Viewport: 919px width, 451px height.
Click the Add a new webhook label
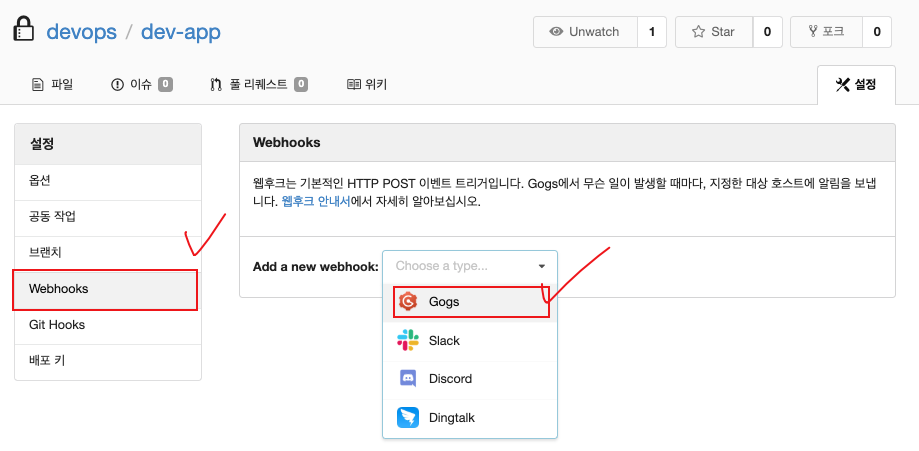(x=315, y=267)
